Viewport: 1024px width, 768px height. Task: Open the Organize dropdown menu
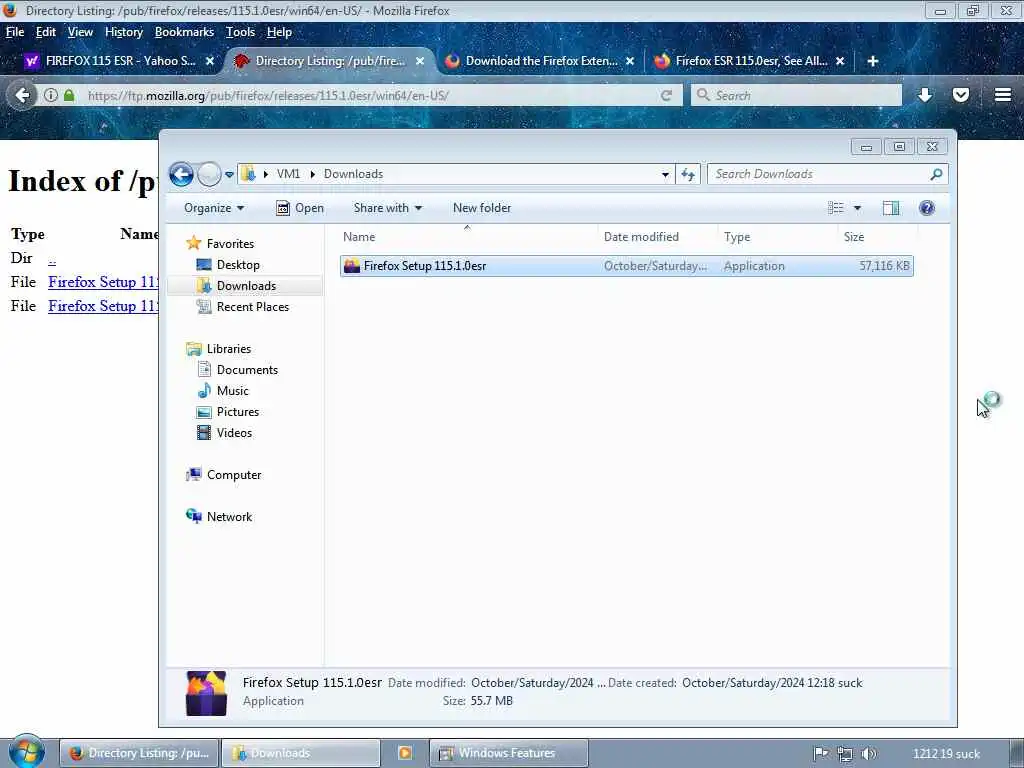click(214, 208)
